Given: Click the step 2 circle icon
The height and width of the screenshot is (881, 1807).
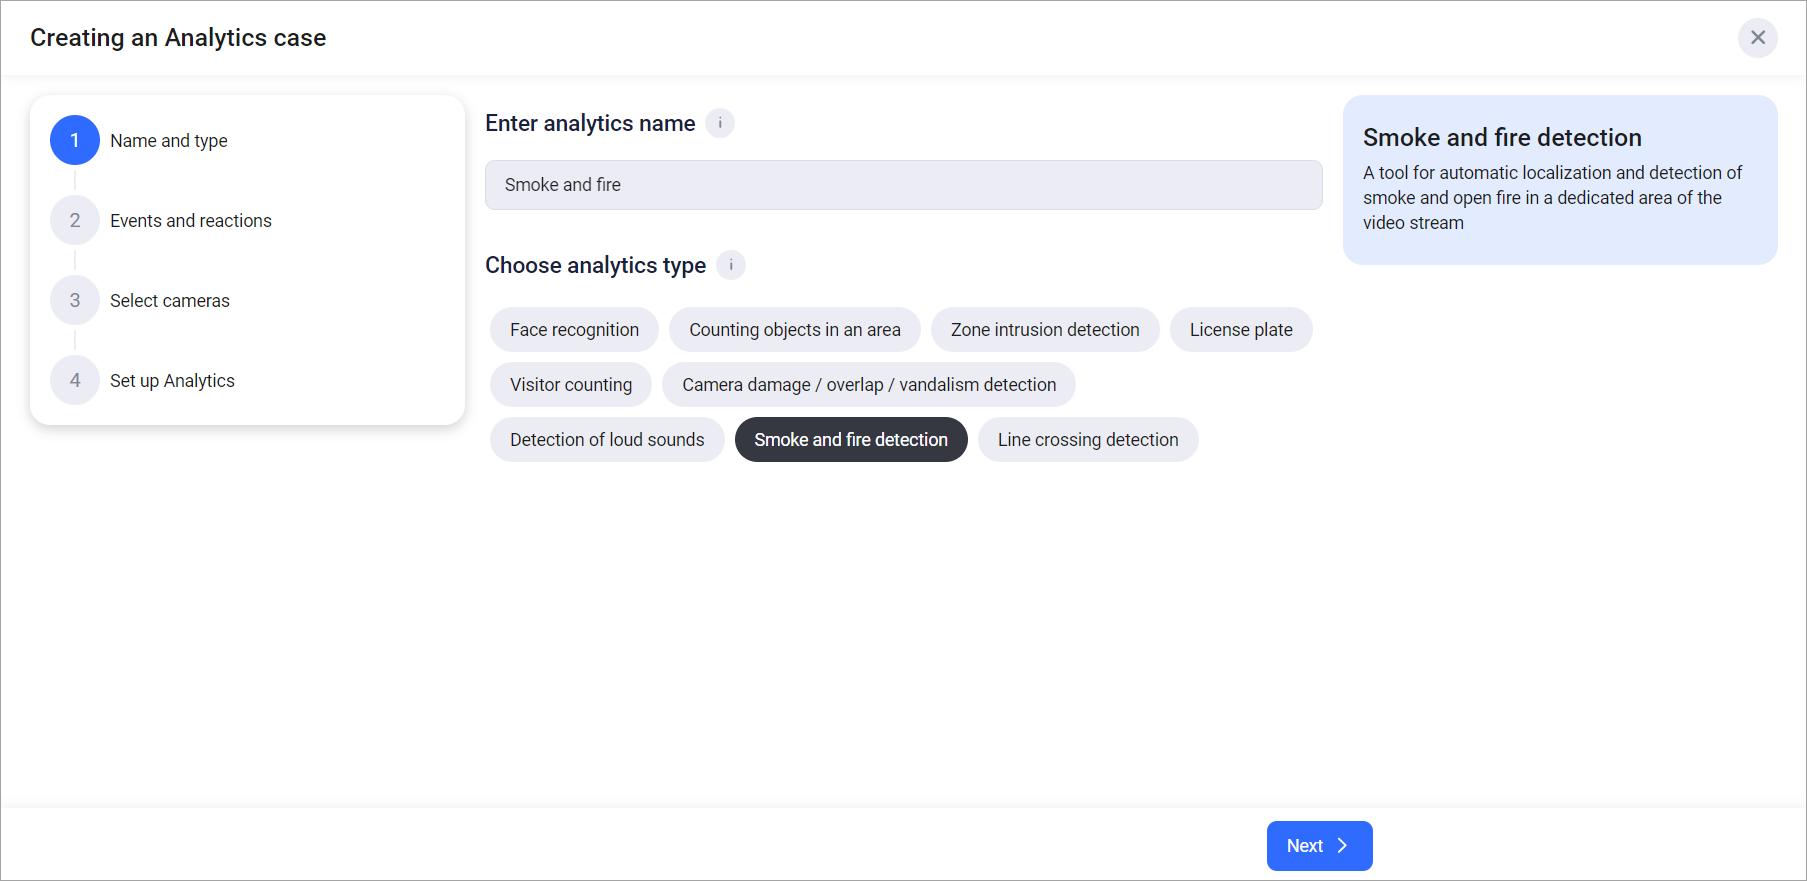Looking at the screenshot, I should point(75,220).
